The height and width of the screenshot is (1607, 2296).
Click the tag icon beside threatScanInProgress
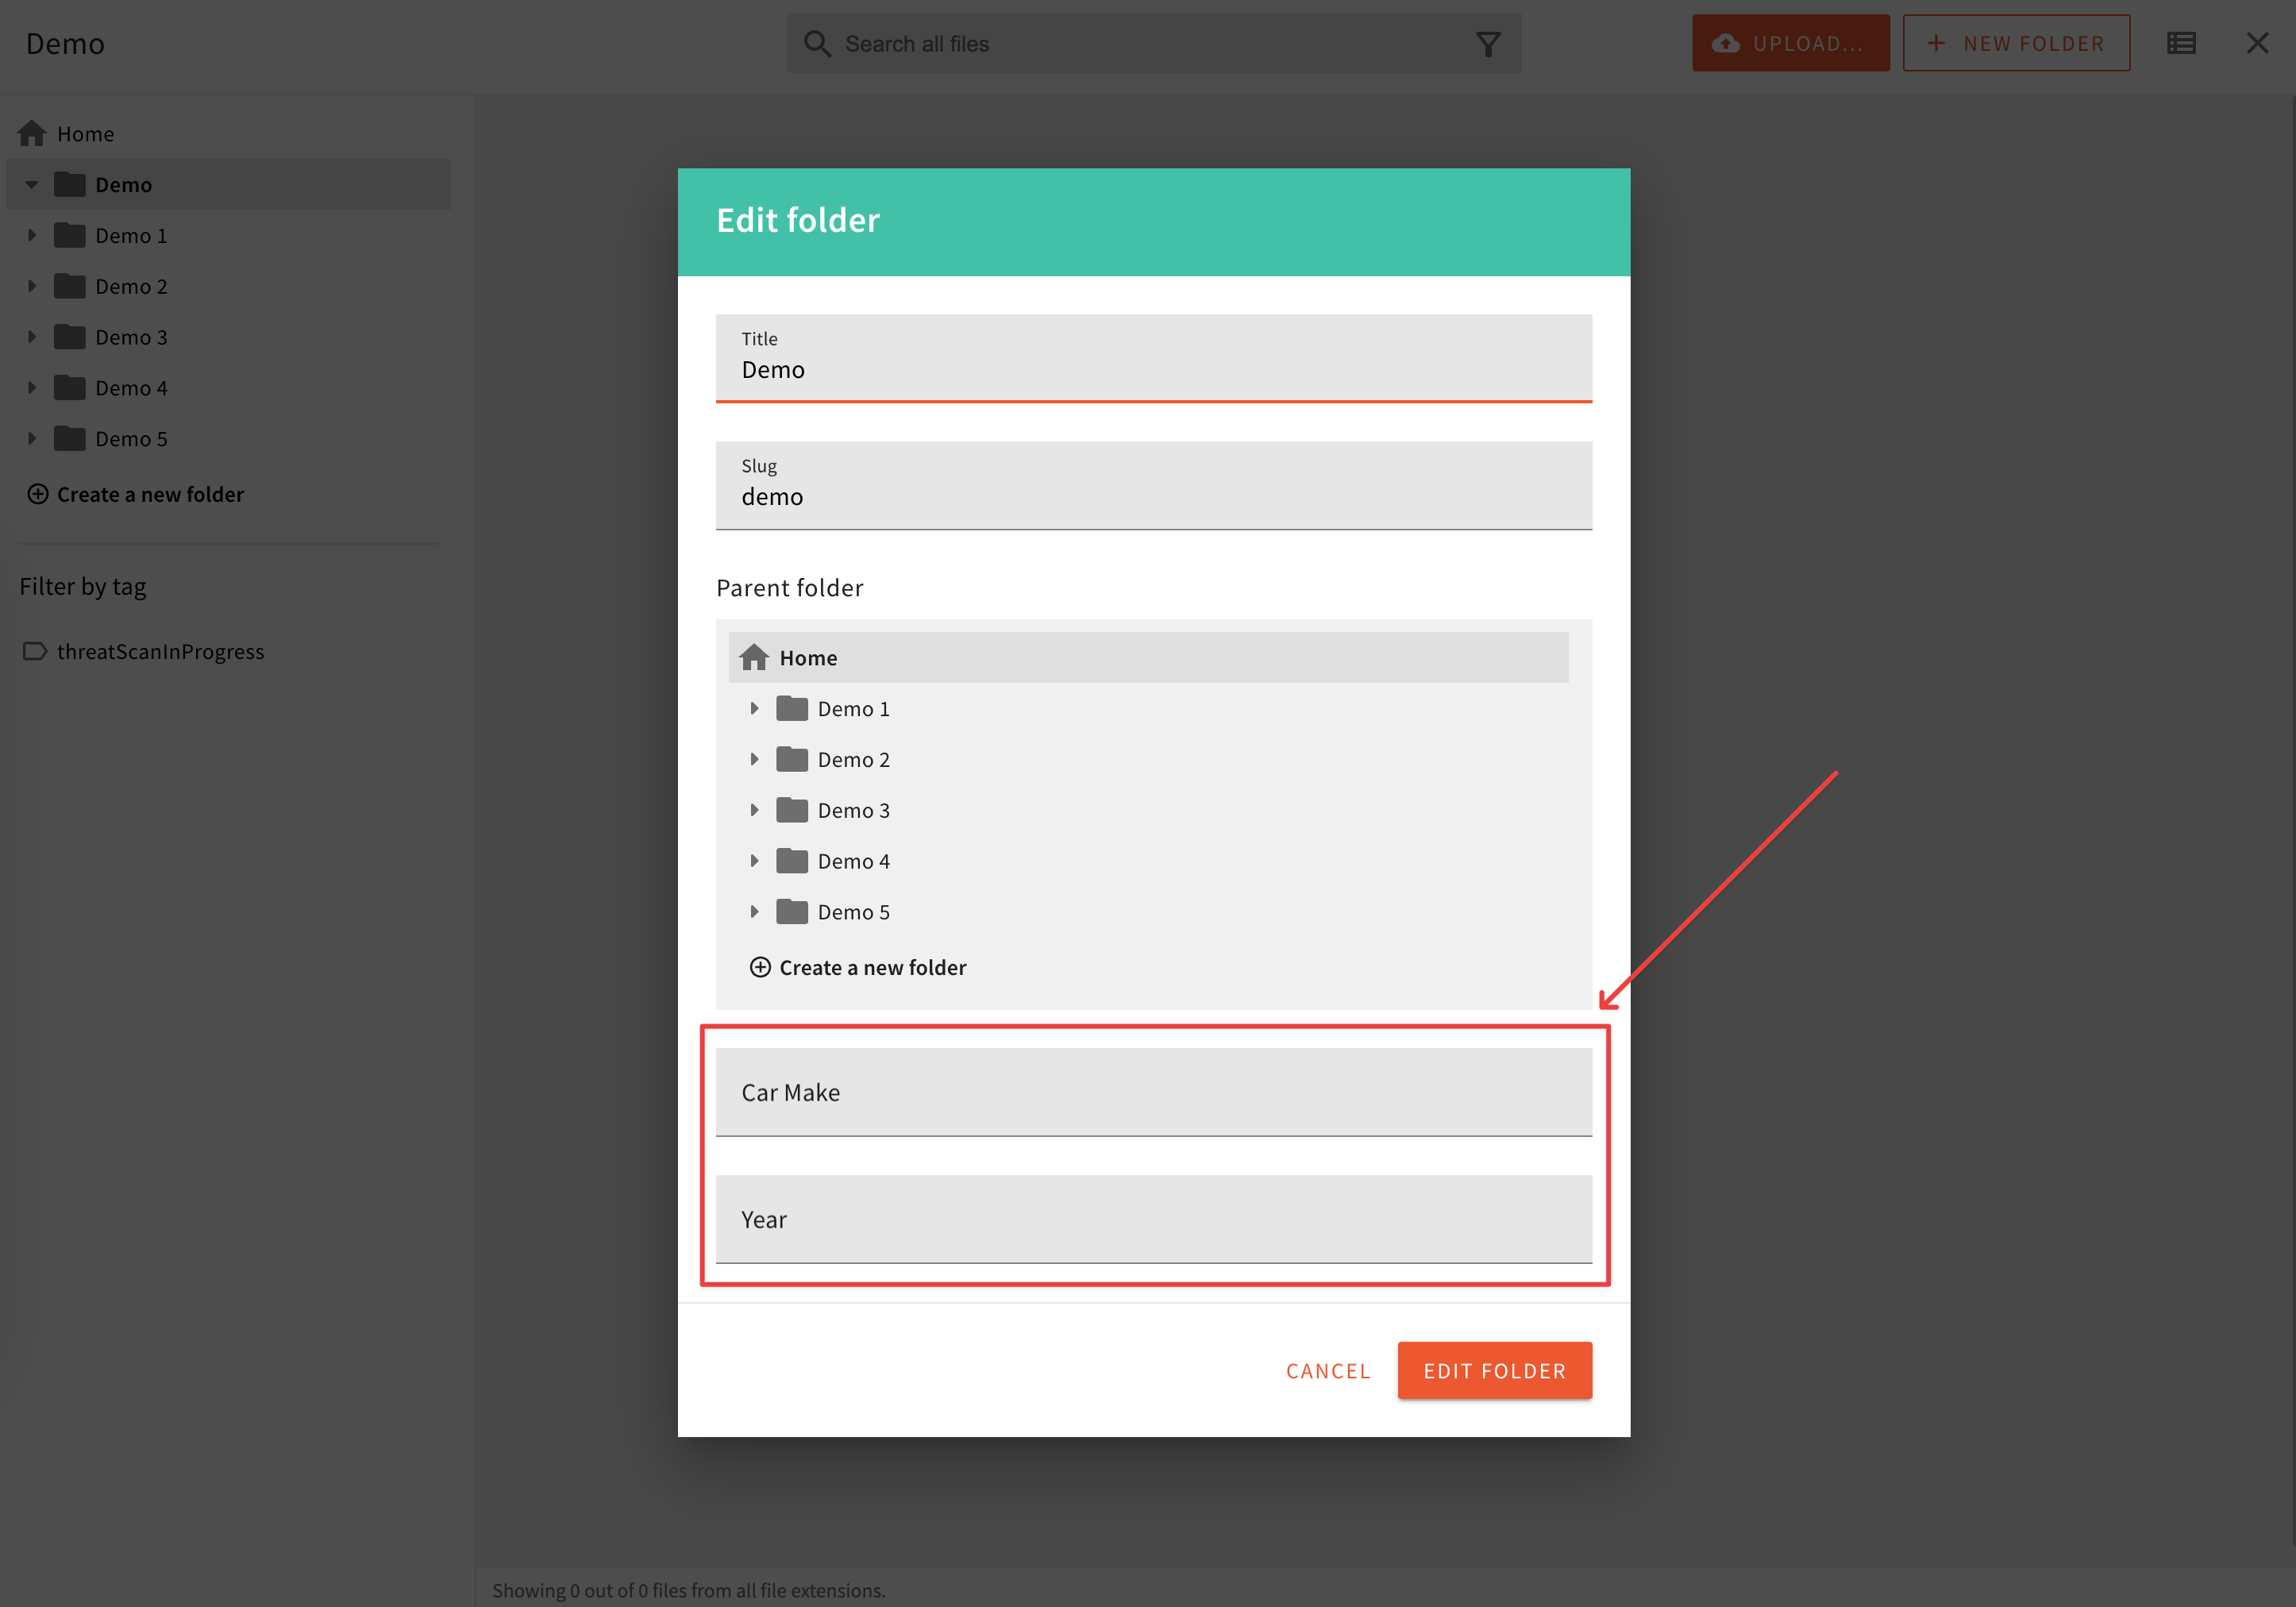click(33, 651)
